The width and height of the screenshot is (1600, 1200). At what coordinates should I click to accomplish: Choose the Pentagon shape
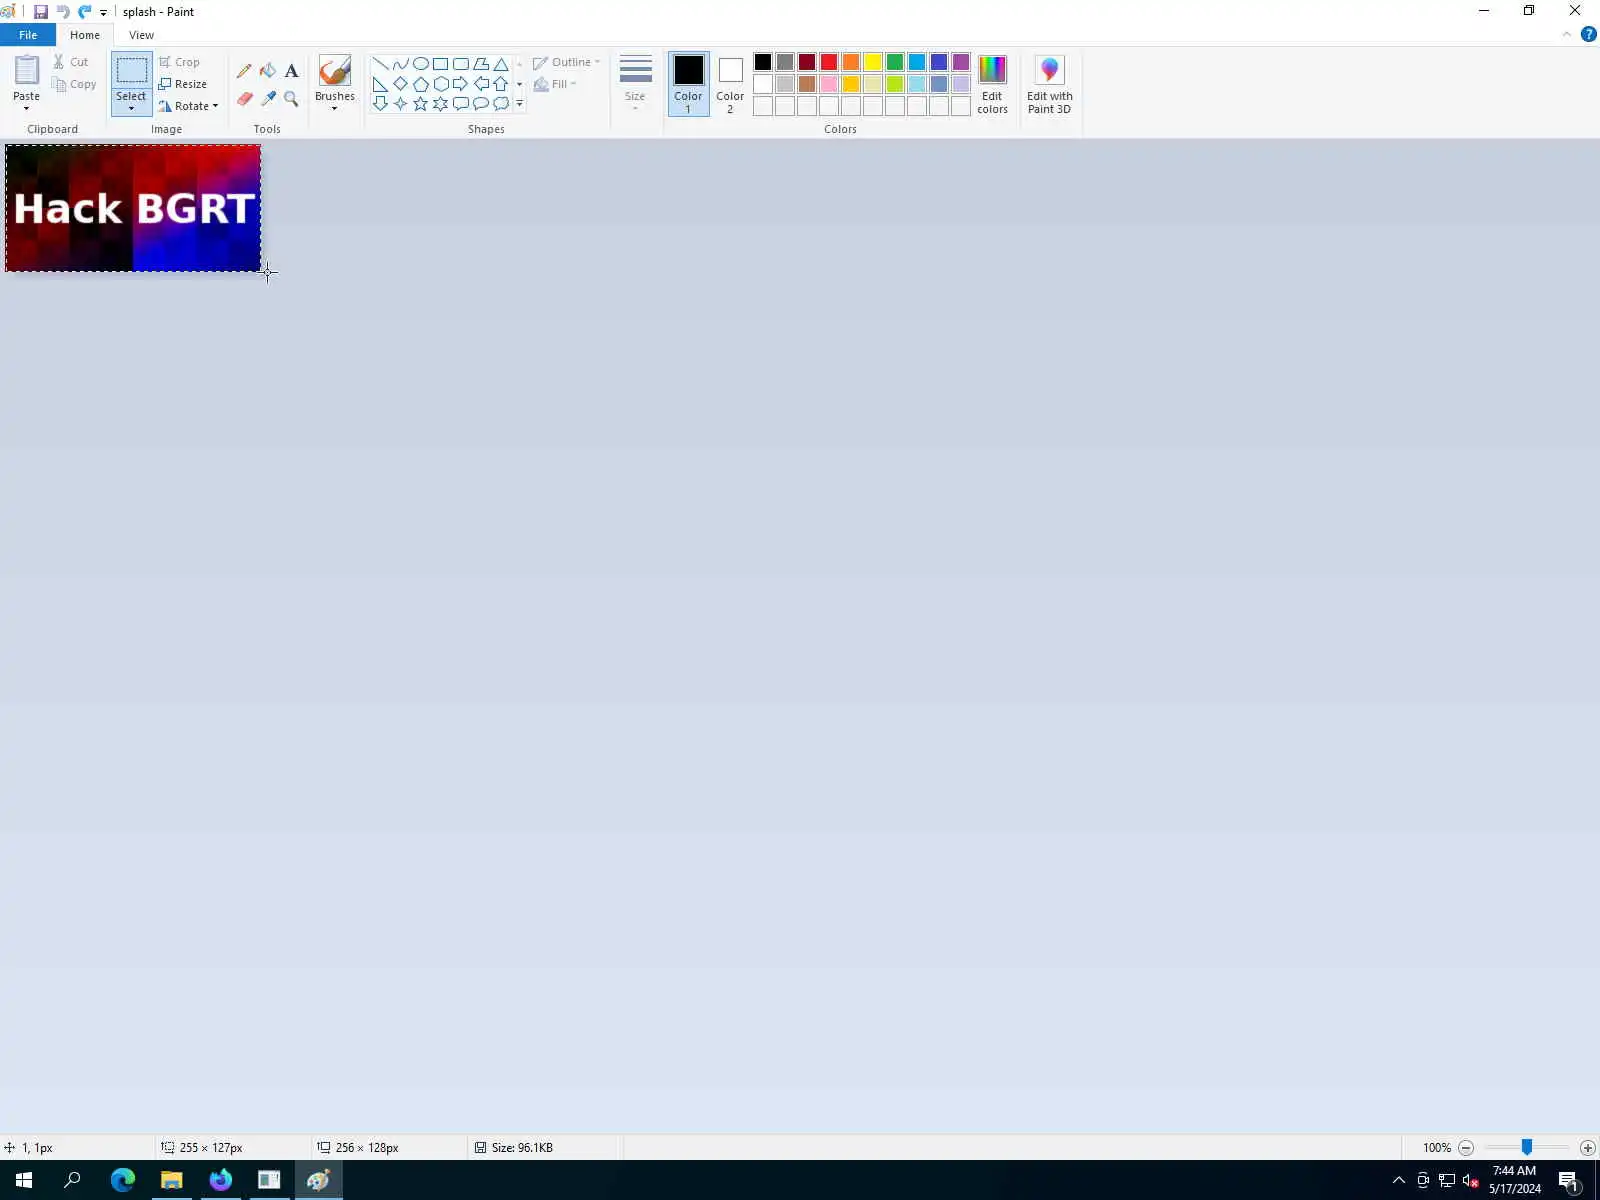coord(421,84)
